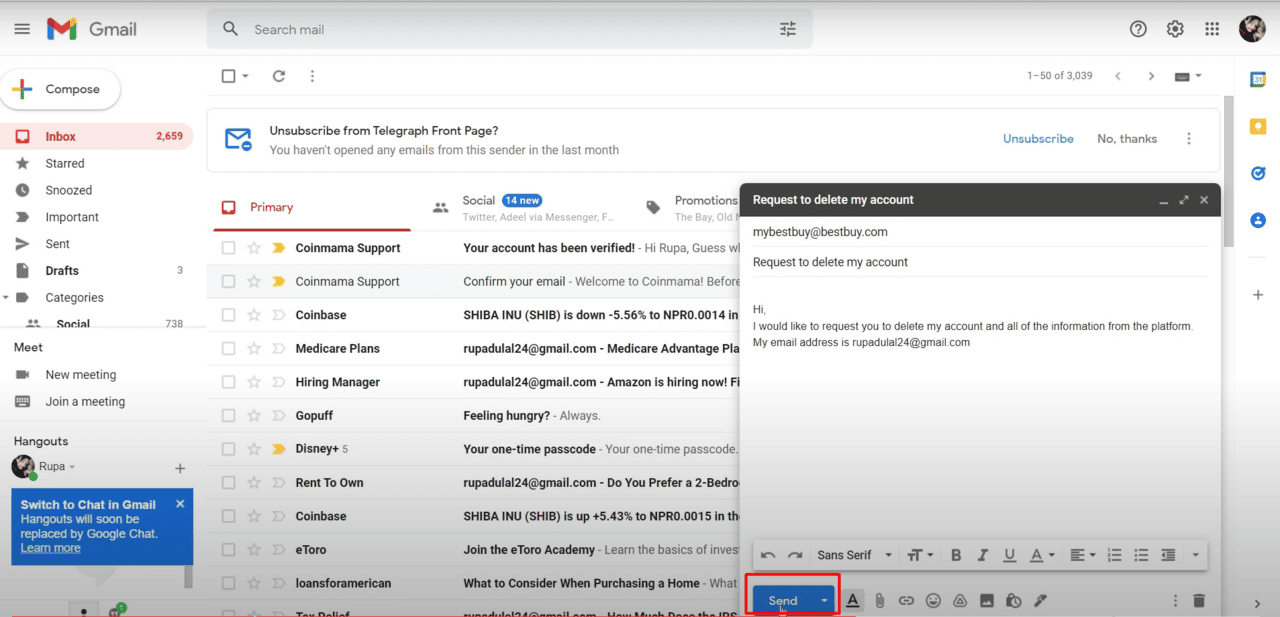The height and width of the screenshot is (617, 1280).
Task: Open the Send options arrow
Action: 824,601
